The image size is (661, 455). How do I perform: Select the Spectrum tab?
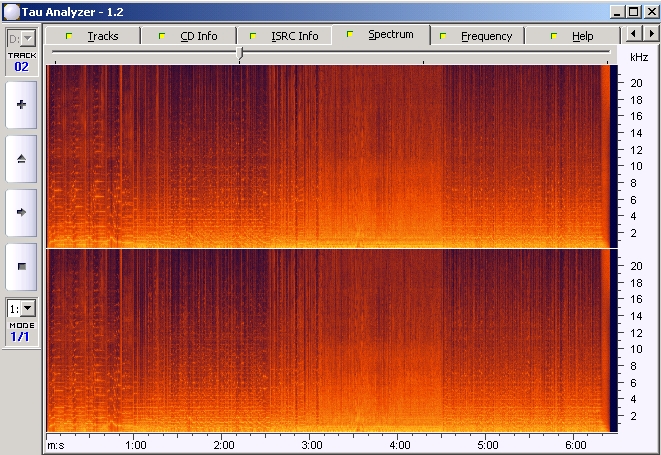(381, 35)
